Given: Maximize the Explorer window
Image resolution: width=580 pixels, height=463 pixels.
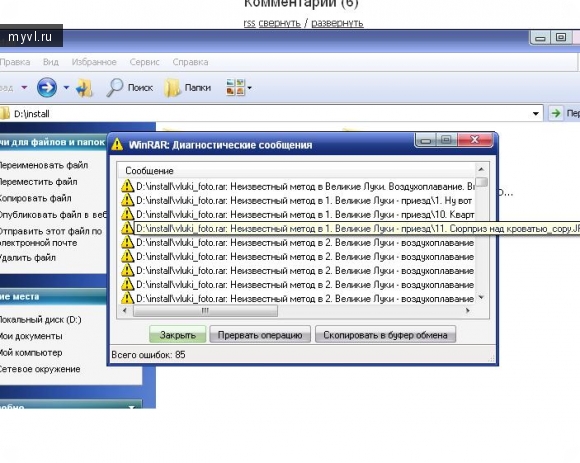Looking at the screenshot, I should point(561,37).
